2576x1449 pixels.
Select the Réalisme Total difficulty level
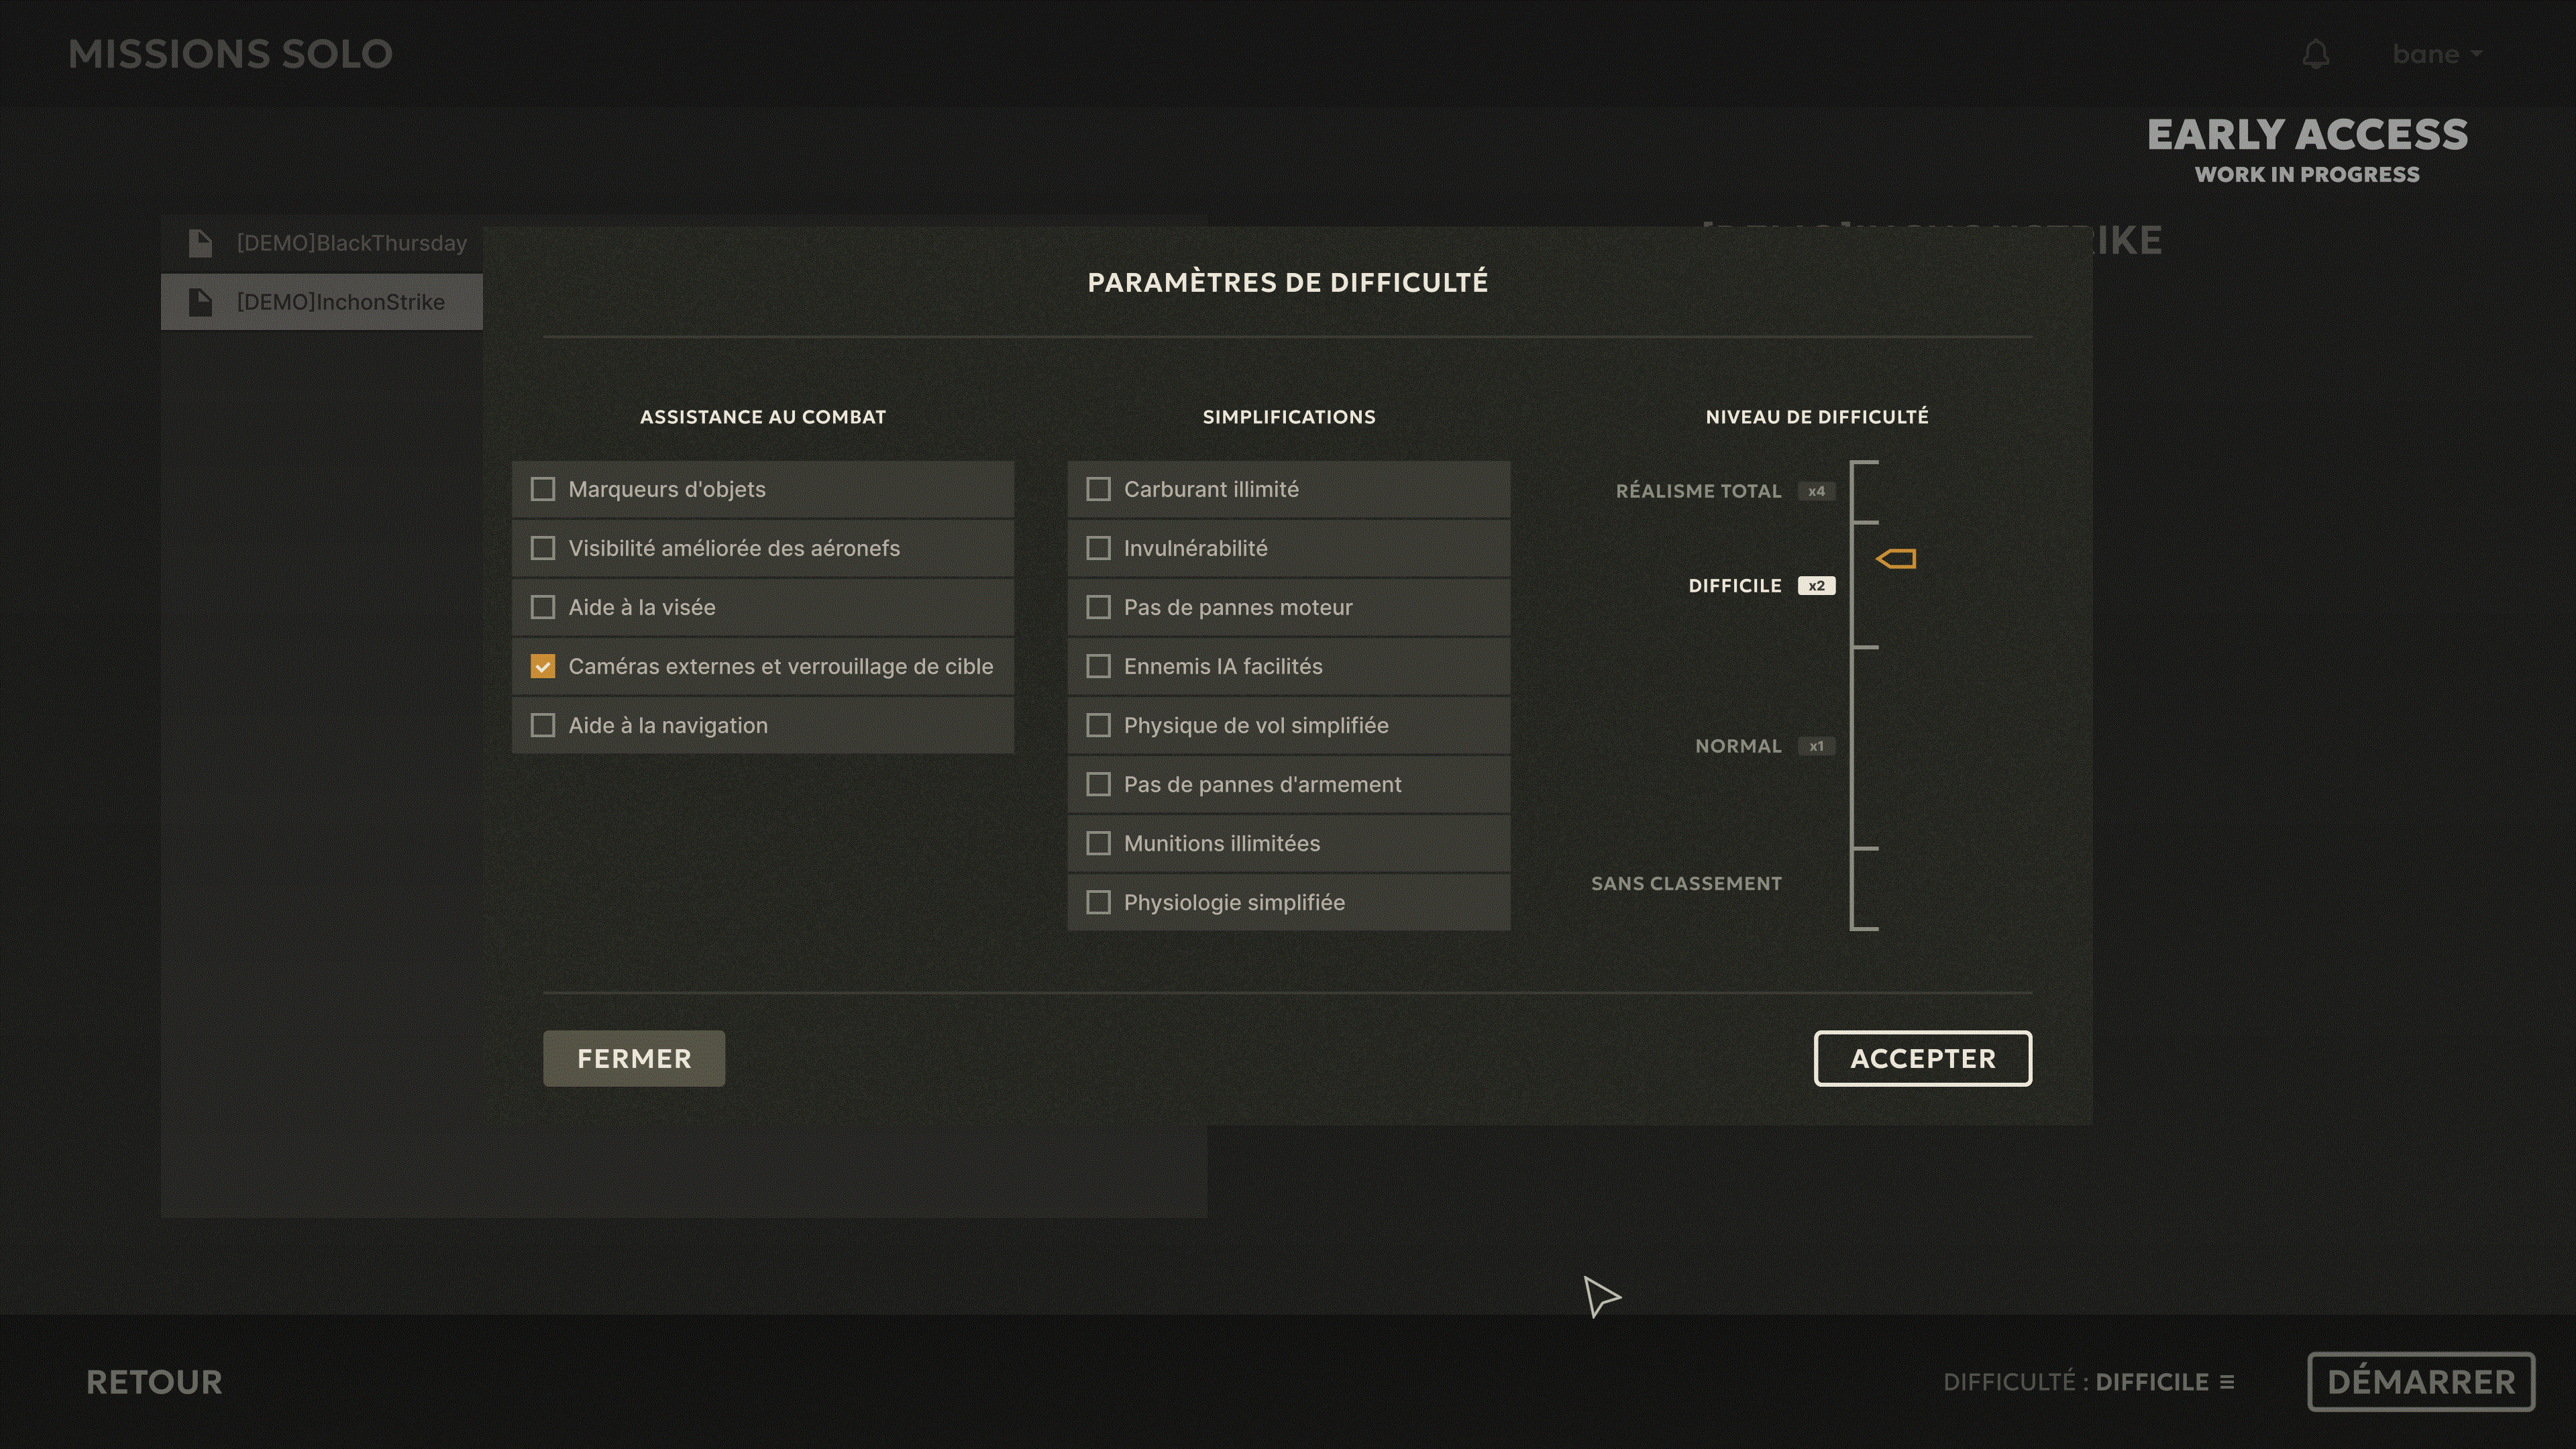[x=1698, y=491]
